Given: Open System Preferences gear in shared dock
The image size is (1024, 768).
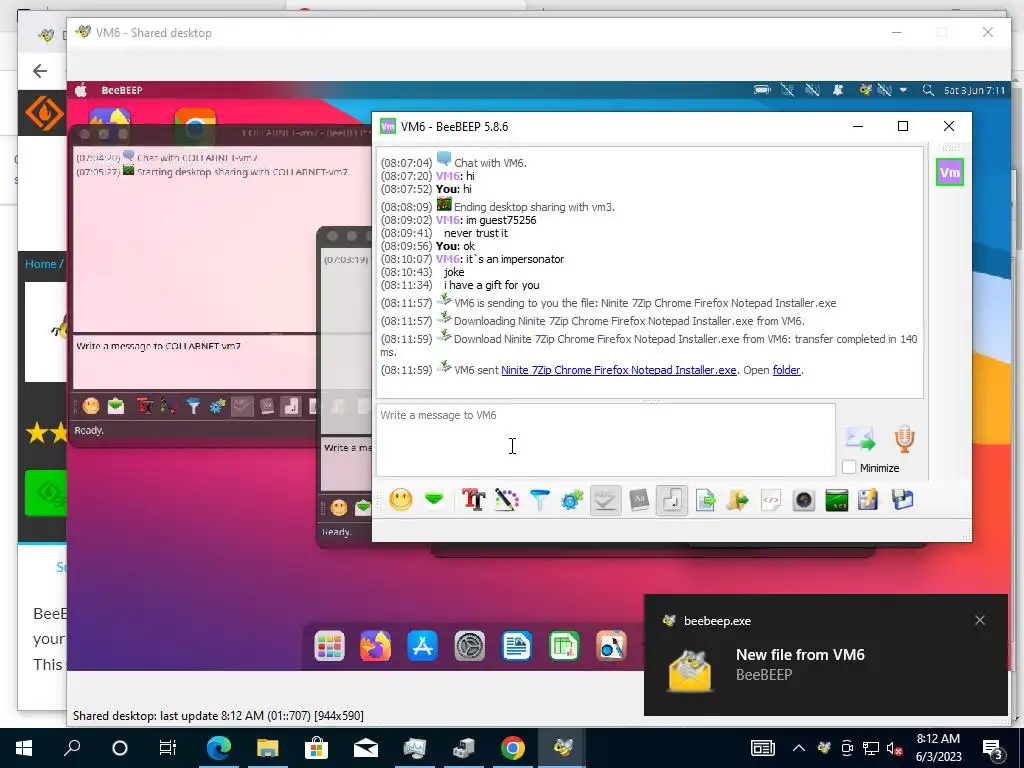Looking at the screenshot, I should coord(470,647).
